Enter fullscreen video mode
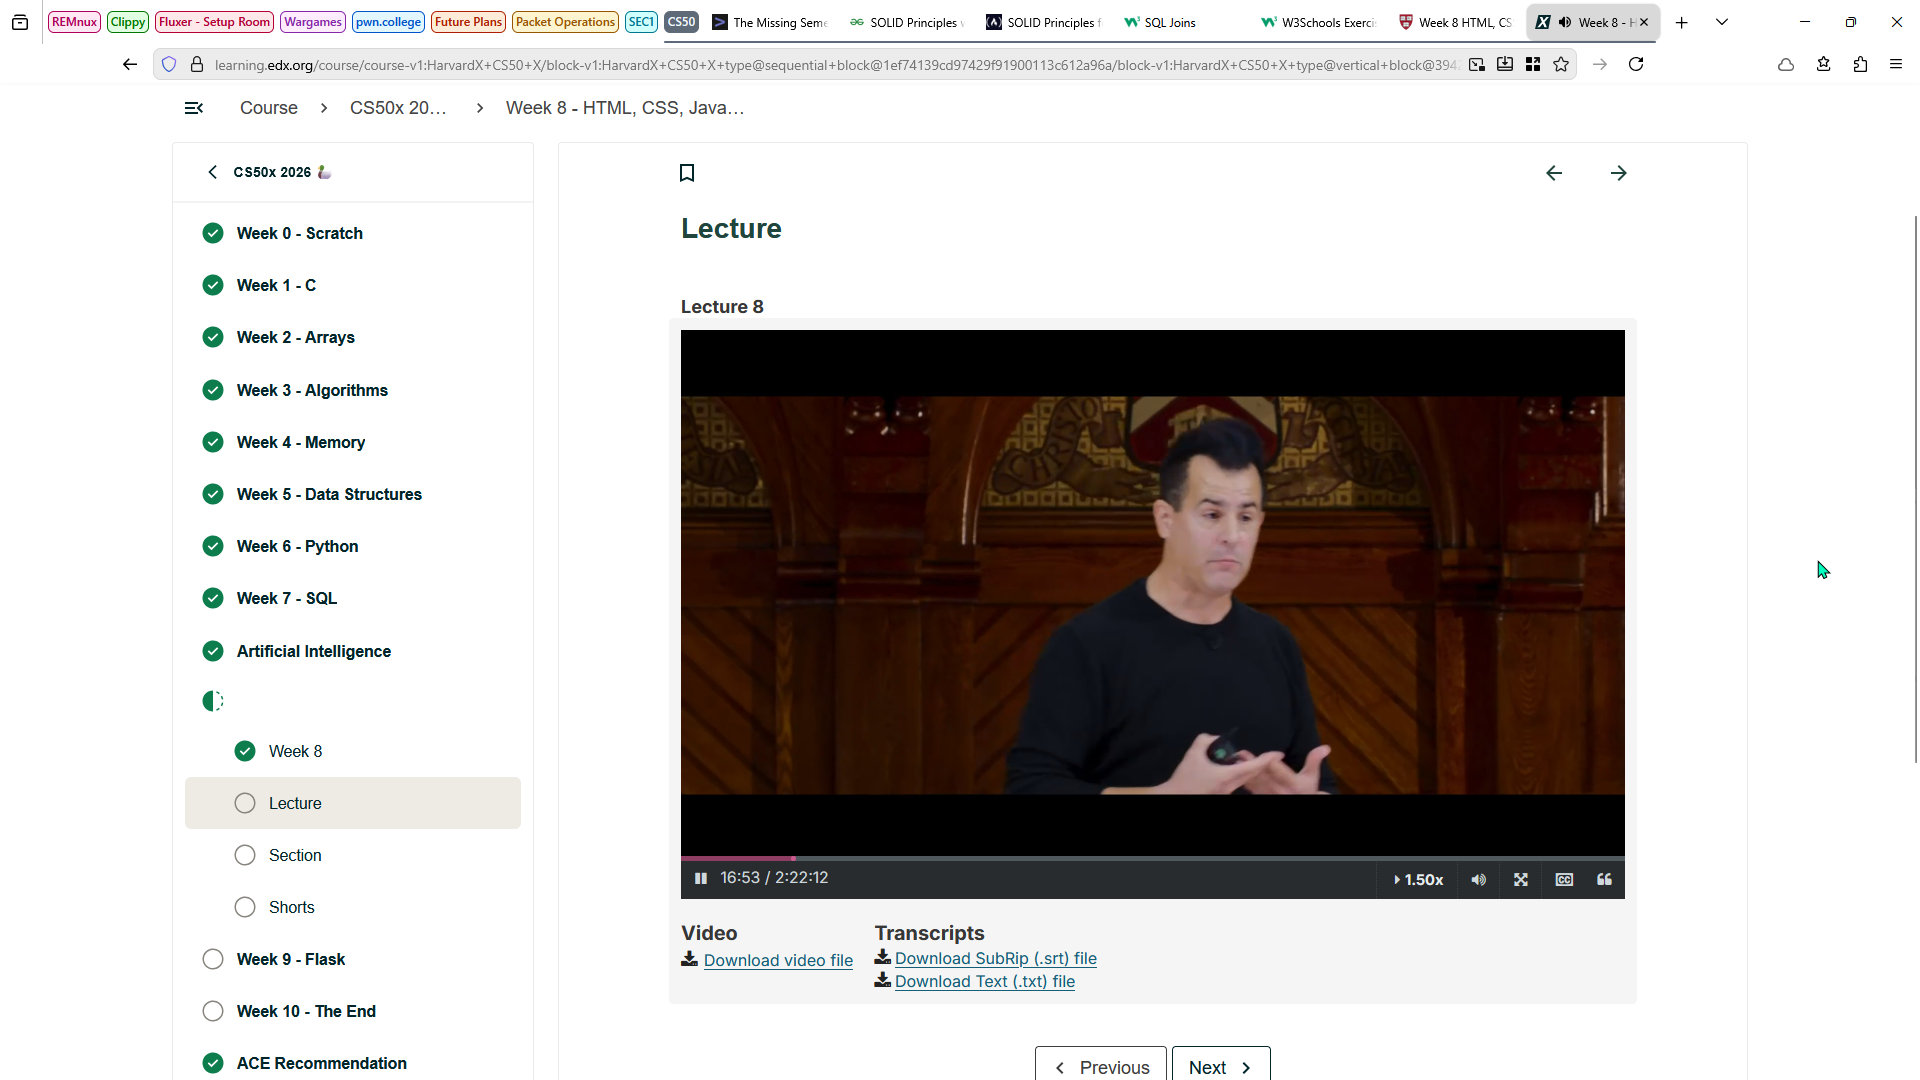Viewport: 1920px width, 1080px height. pyautogui.click(x=1521, y=880)
